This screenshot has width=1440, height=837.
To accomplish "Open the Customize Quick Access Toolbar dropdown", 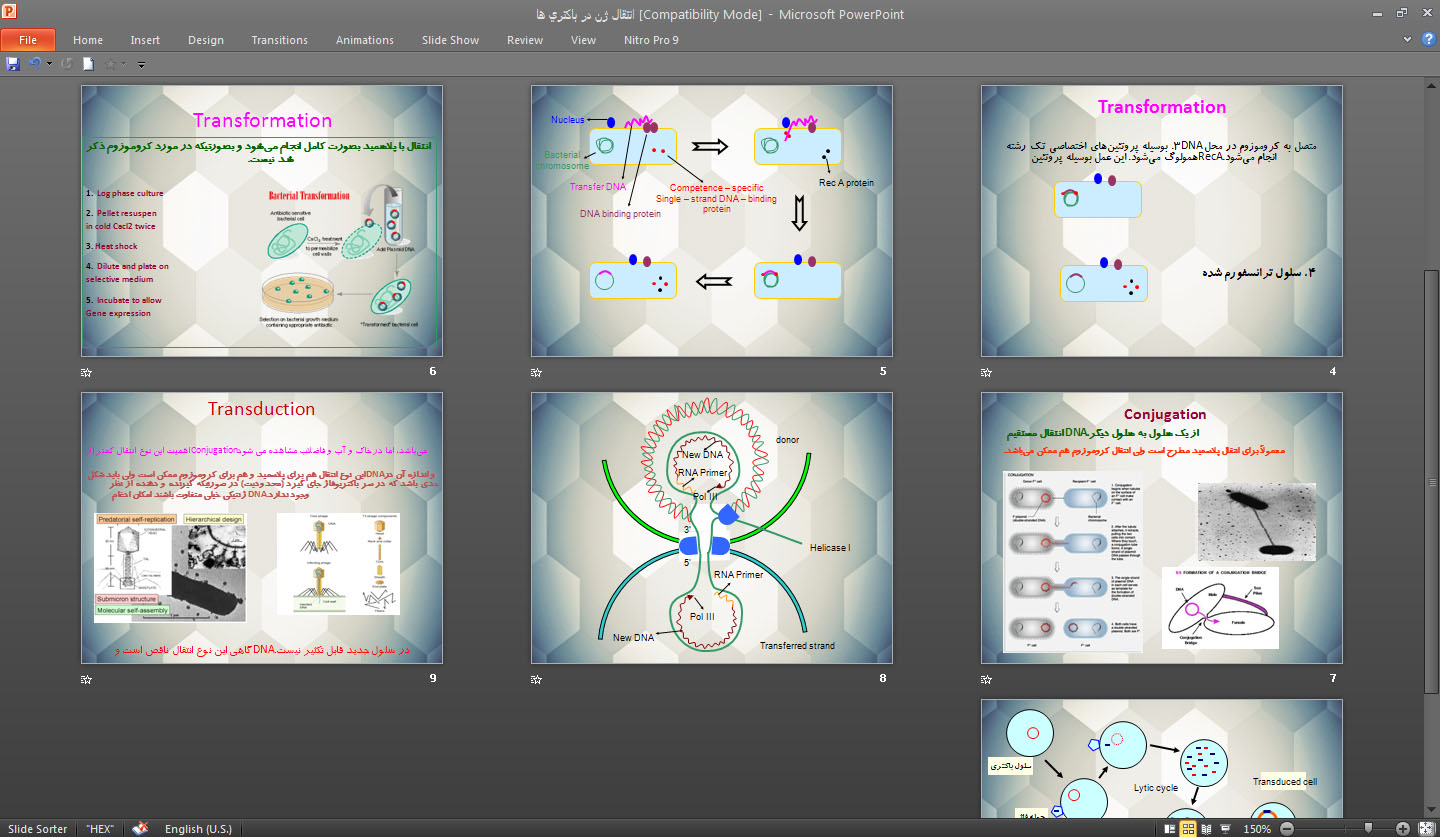I will pyautogui.click(x=141, y=65).
